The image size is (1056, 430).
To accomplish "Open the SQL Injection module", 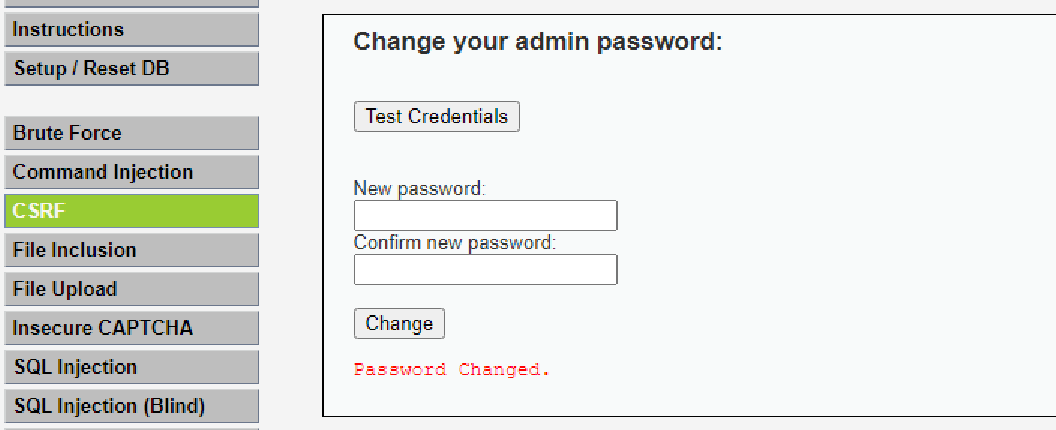I will (130, 367).
